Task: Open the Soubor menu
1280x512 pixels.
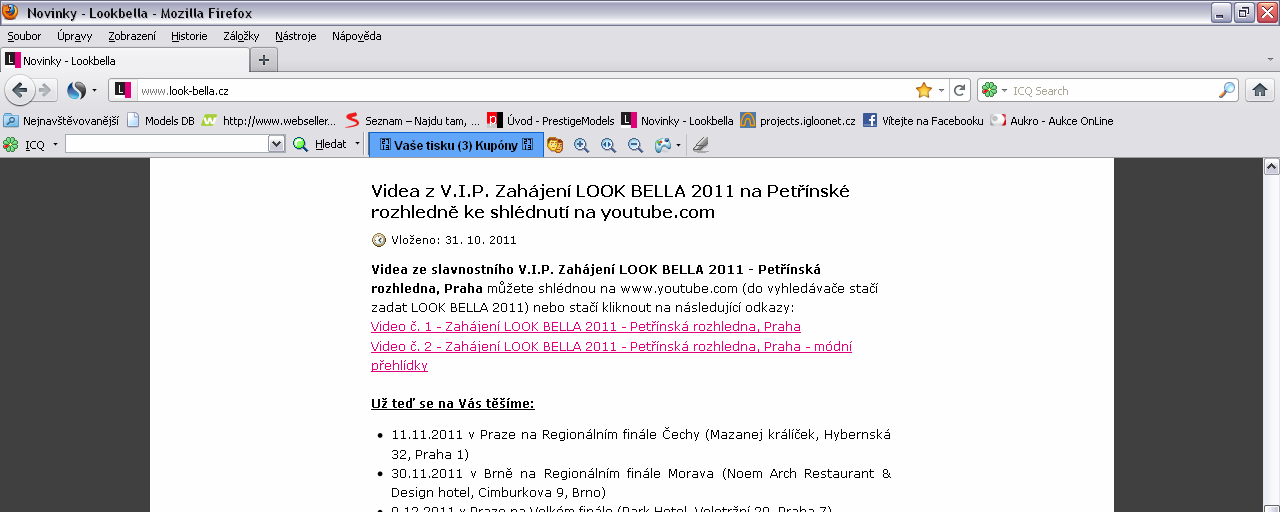Action: pos(24,36)
